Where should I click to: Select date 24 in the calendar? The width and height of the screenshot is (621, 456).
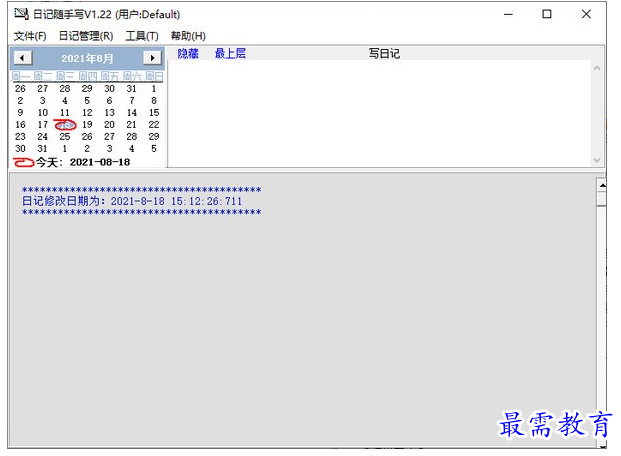pyautogui.click(x=43, y=137)
